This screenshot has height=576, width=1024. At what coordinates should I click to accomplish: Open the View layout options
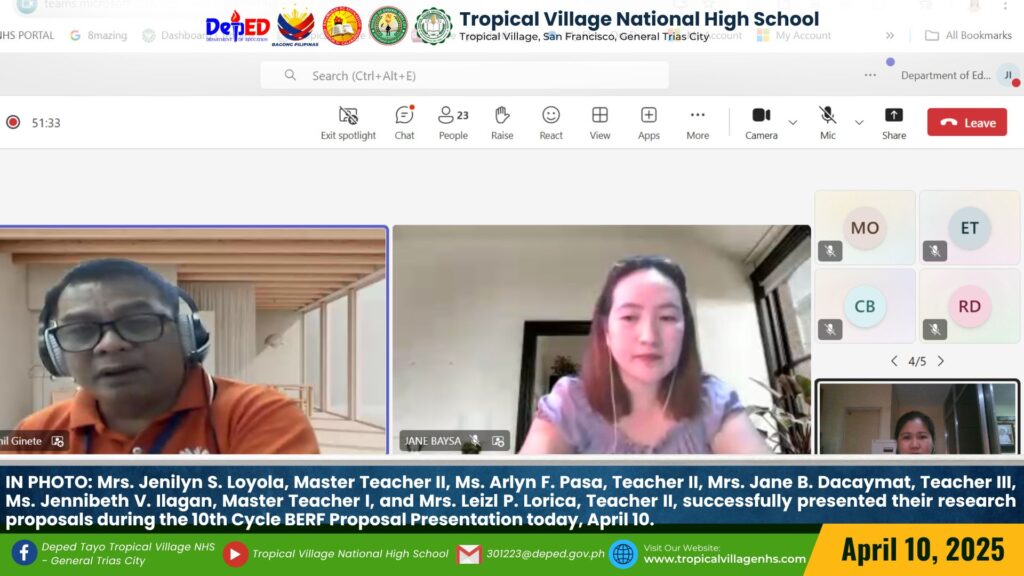(600, 122)
